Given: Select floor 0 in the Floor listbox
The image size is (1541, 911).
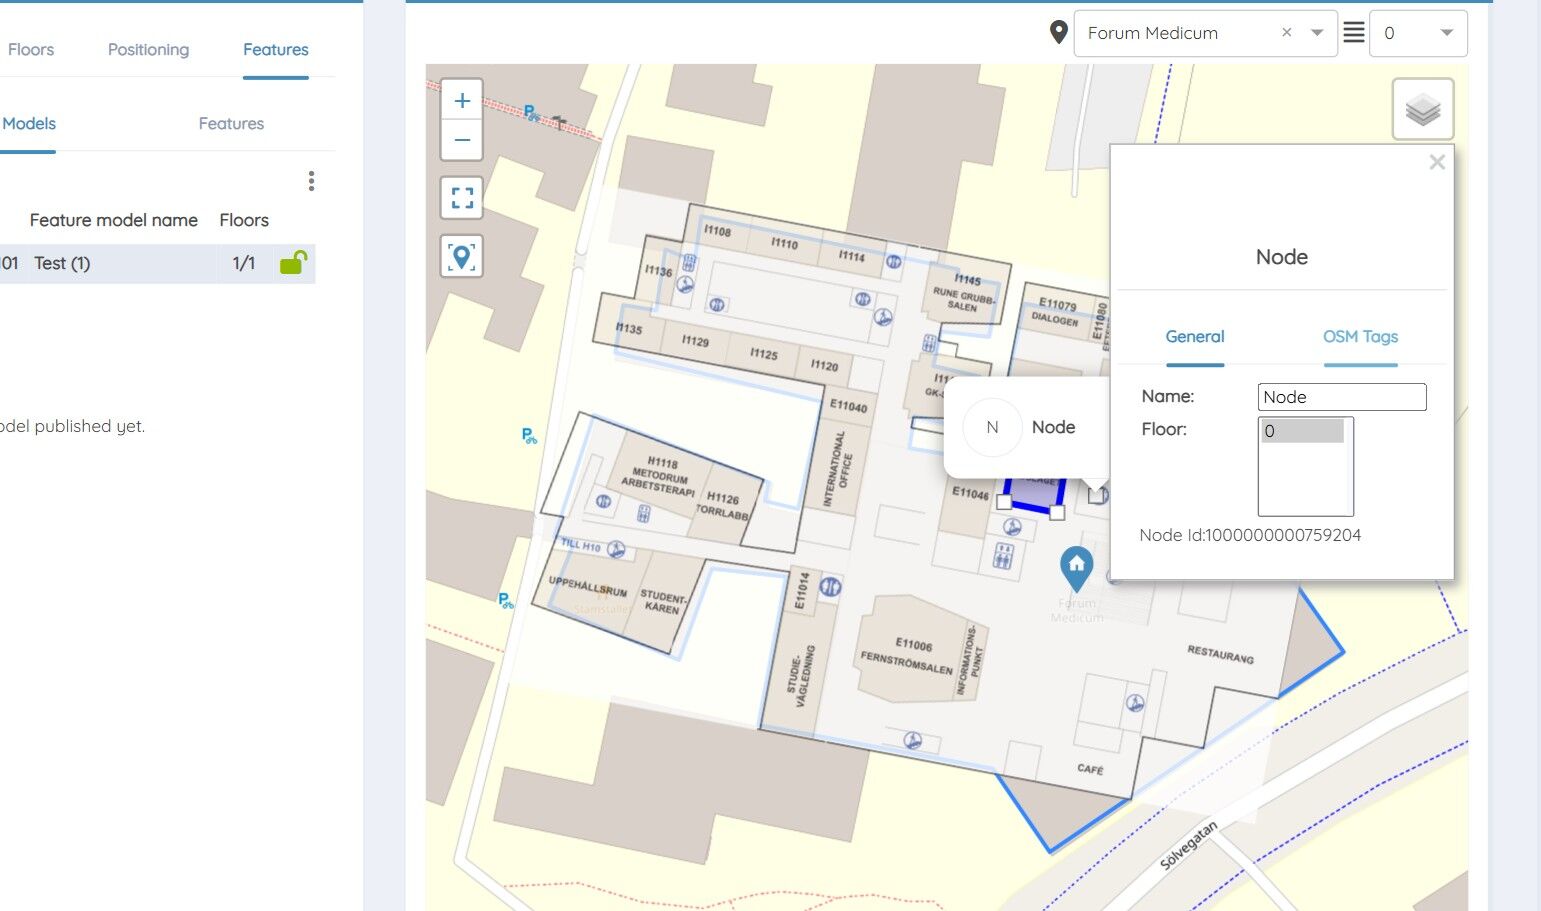Looking at the screenshot, I should click(x=1303, y=432).
